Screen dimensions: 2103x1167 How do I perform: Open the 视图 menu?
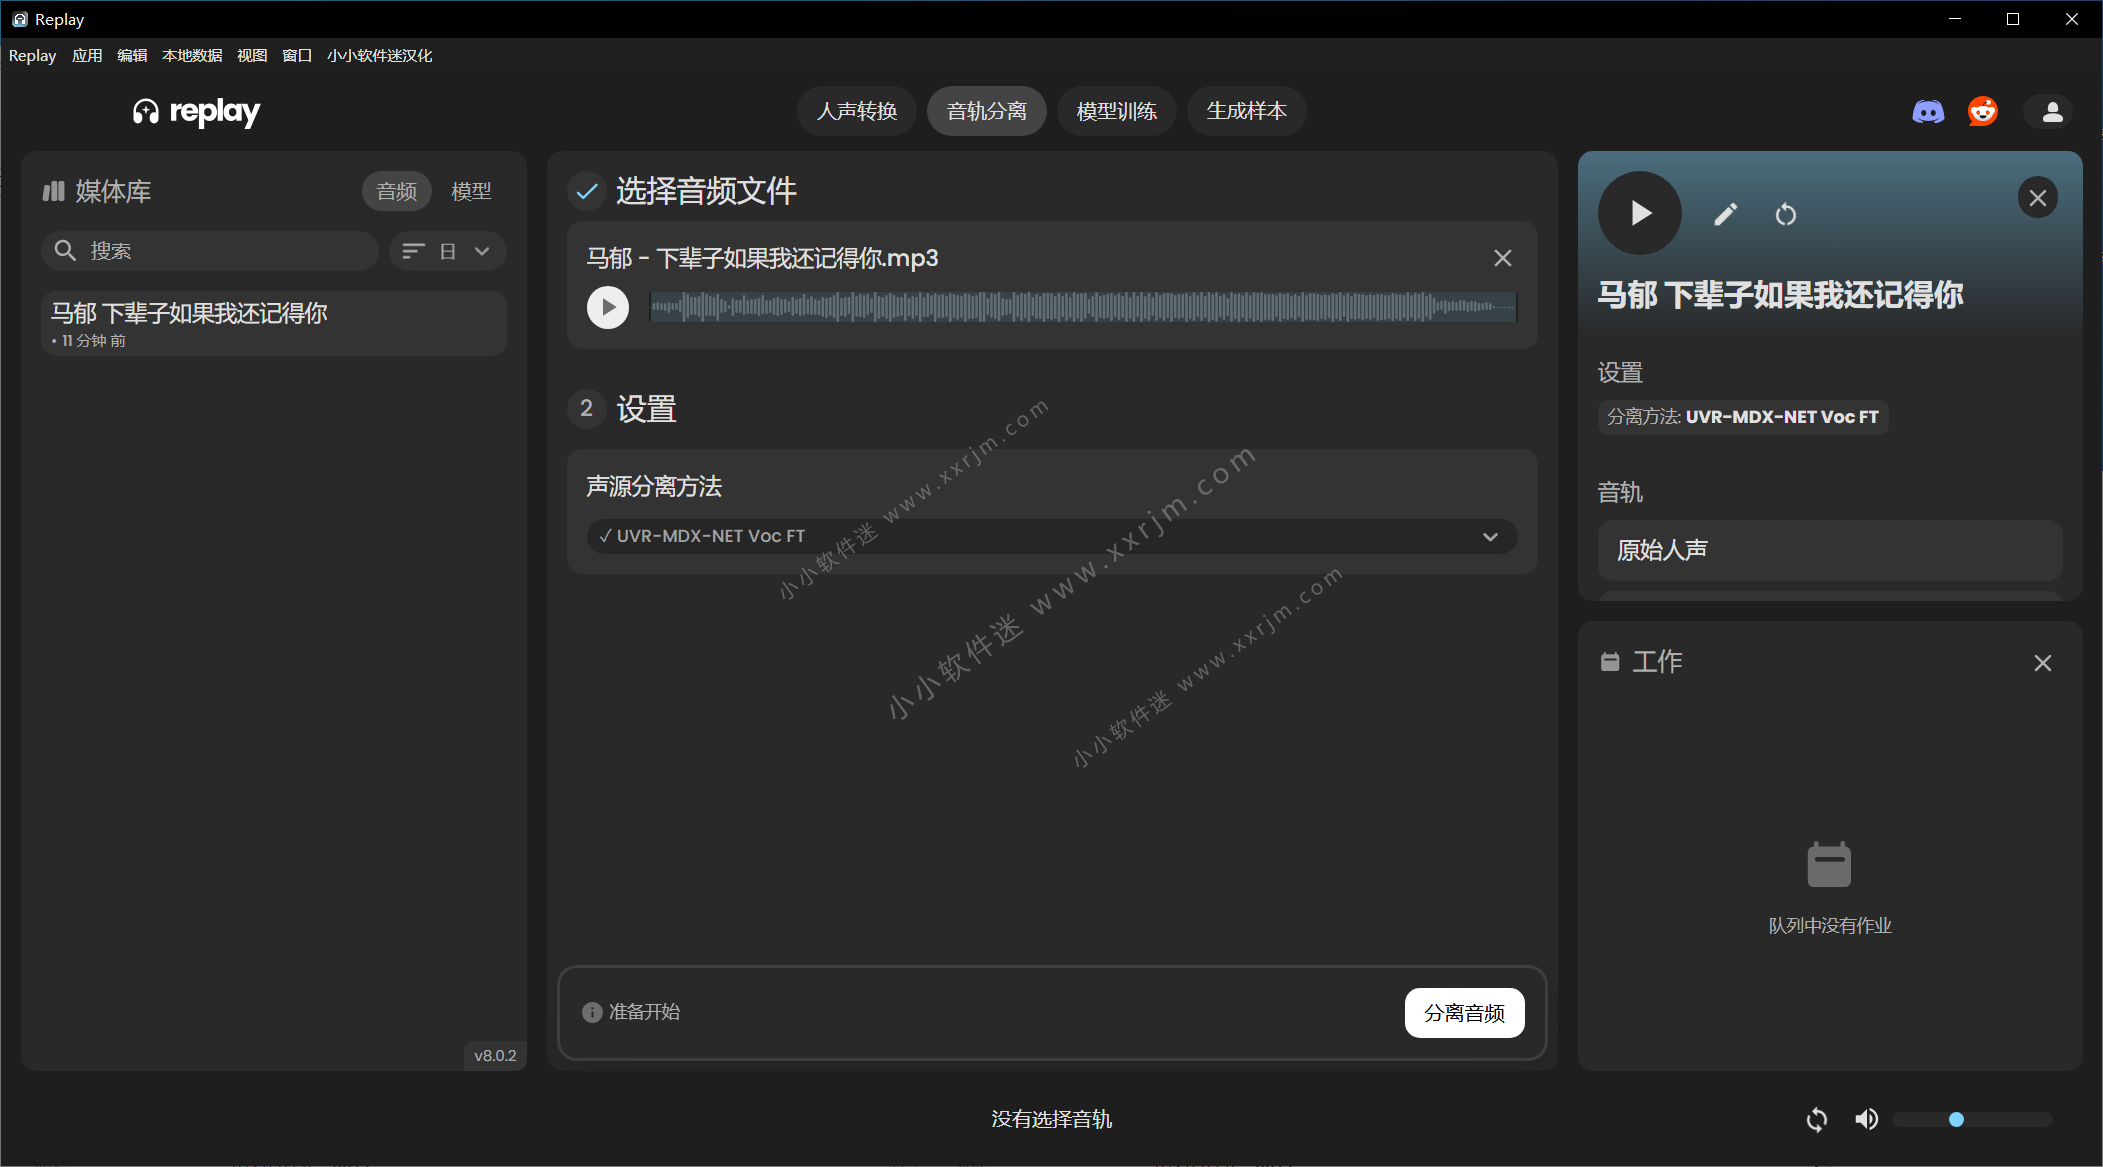[x=252, y=56]
